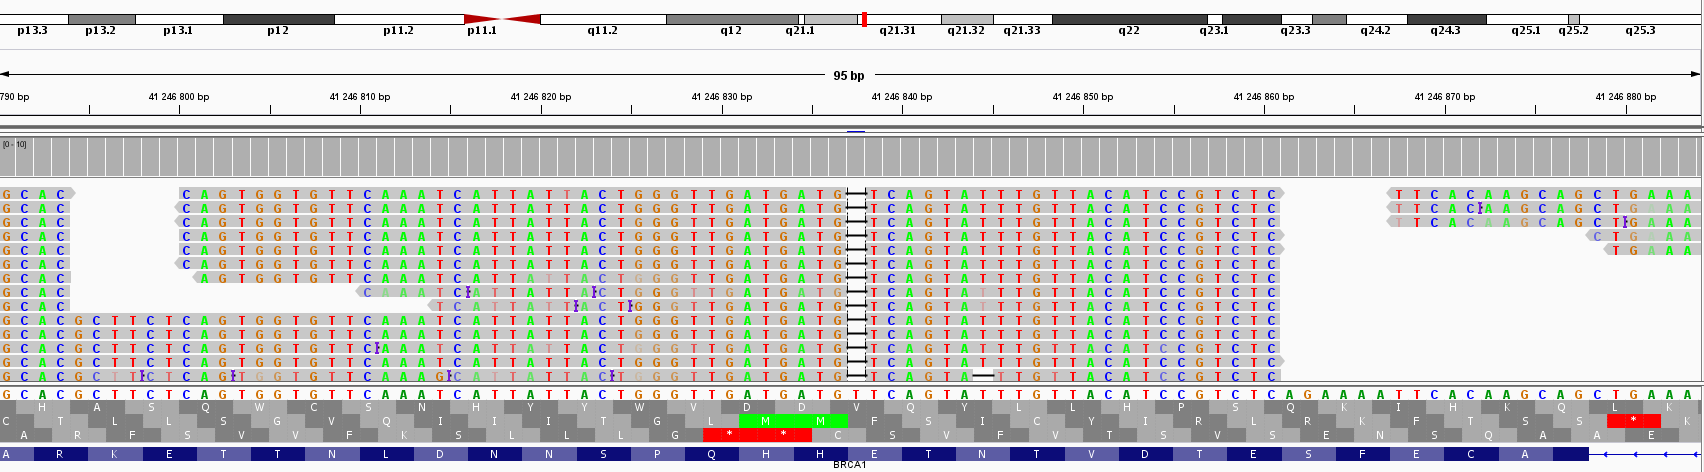
Task: Click the leftmost red stop codon asterisk
Action: (730, 435)
